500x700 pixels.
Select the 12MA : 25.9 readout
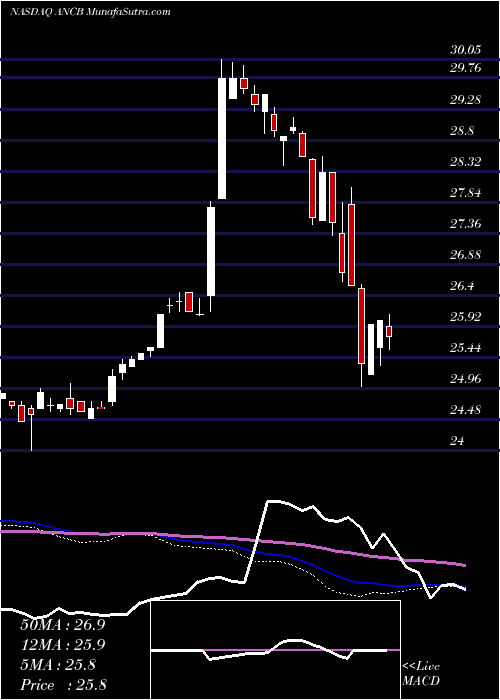coord(63,645)
